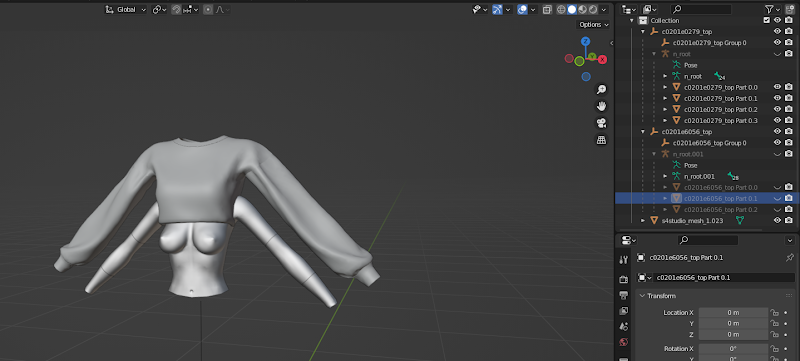Toggle proportional editing

click(208, 9)
